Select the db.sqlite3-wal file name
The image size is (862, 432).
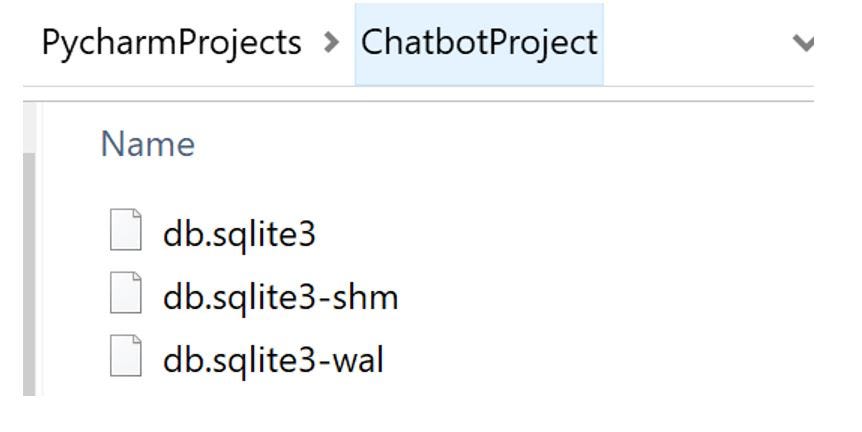[x=273, y=359]
